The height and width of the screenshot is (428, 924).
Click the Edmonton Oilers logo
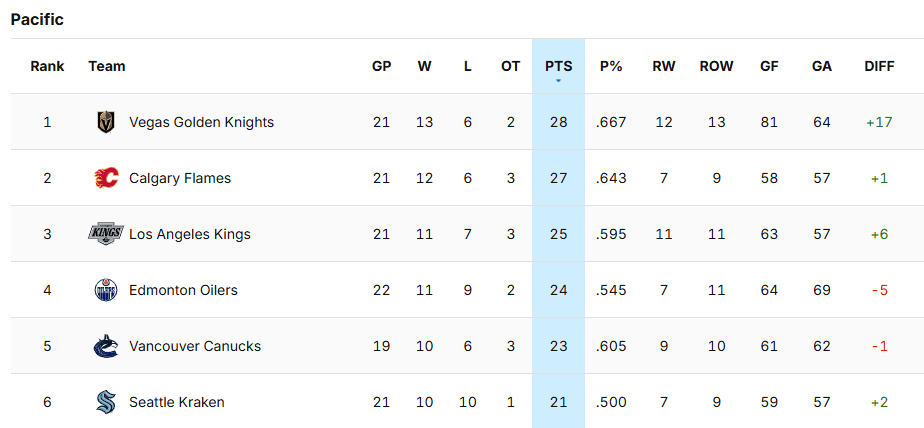click(106, 290)
